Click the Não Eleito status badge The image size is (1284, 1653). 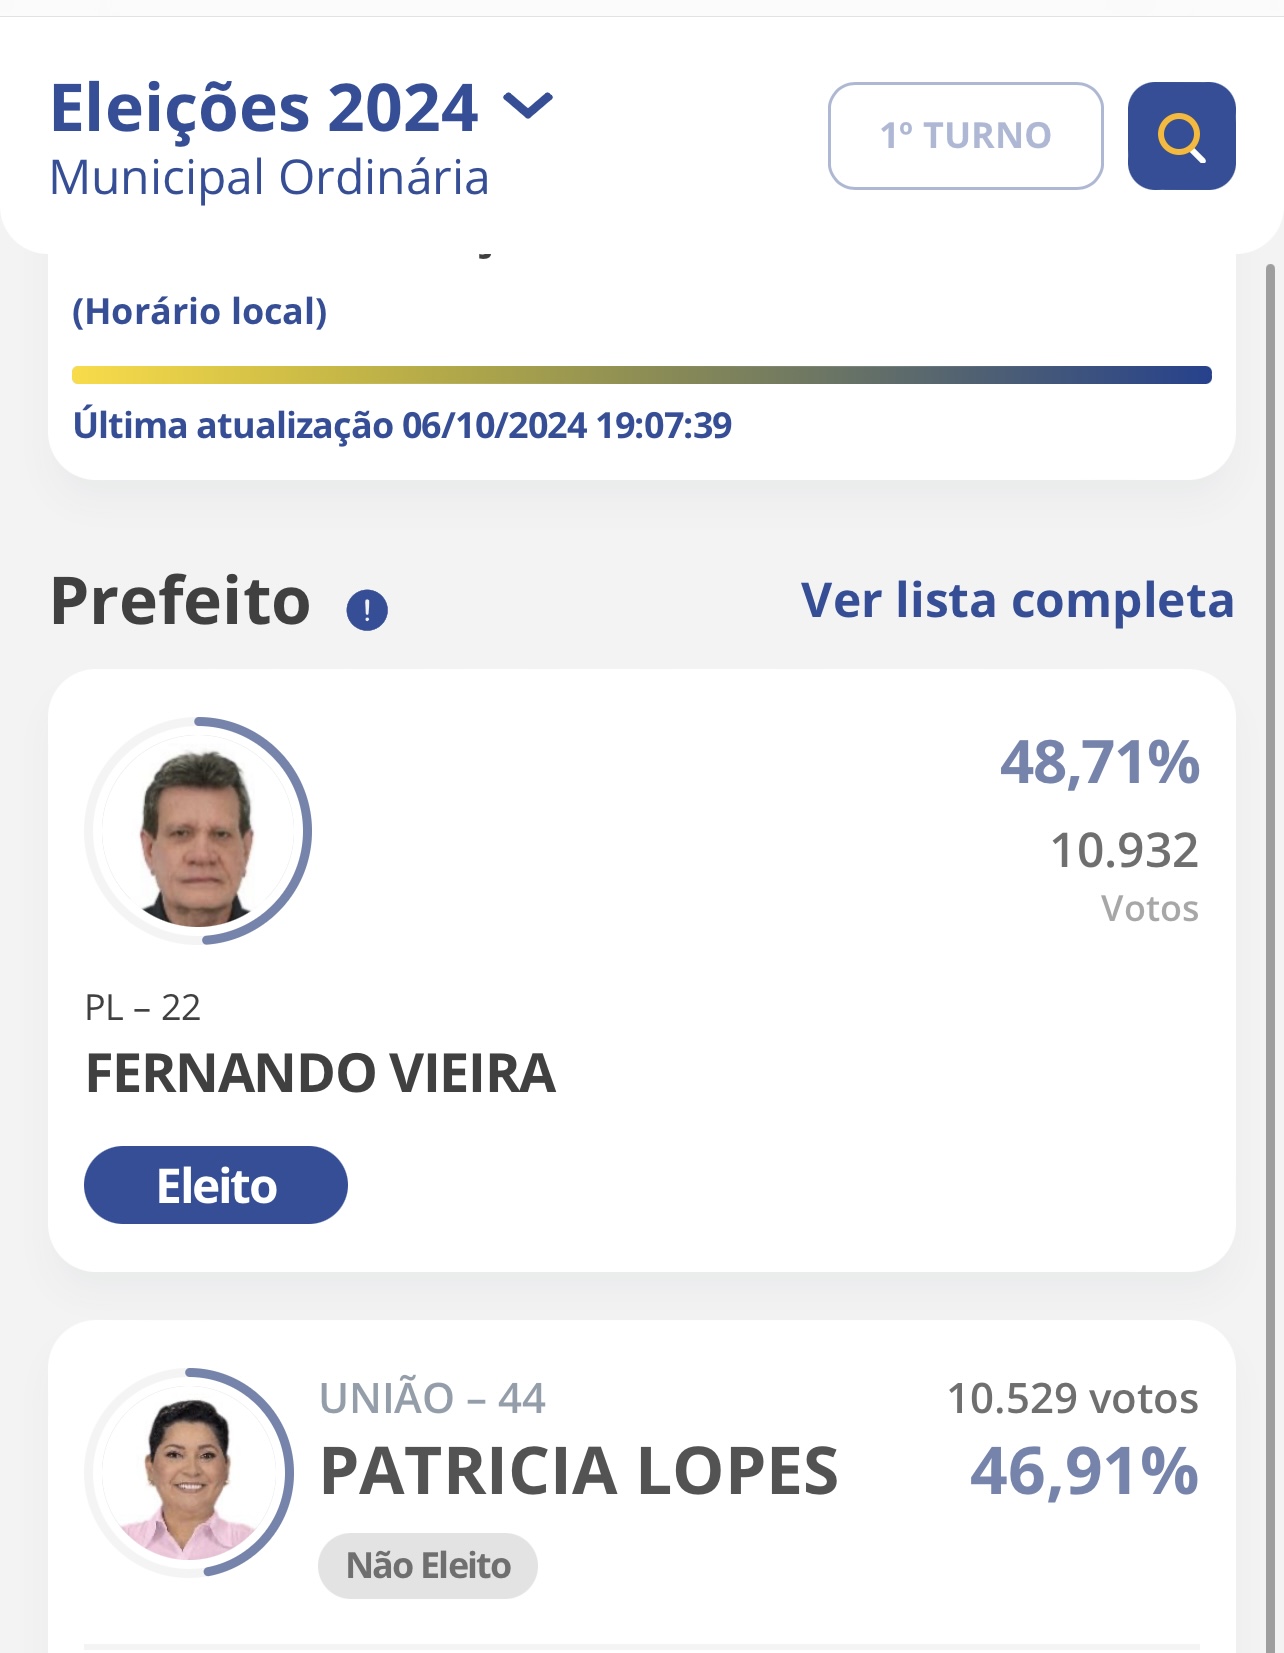[428, 1565]
